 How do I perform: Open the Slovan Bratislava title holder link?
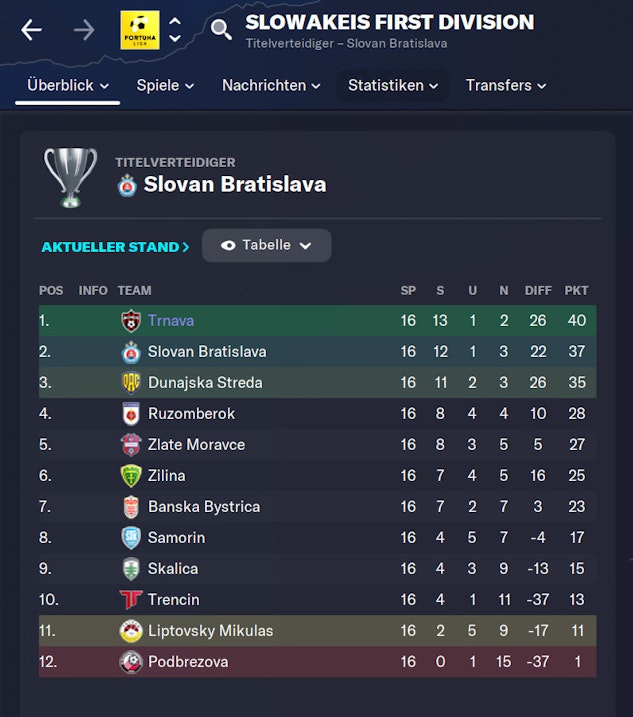click(x=234, y=184)
